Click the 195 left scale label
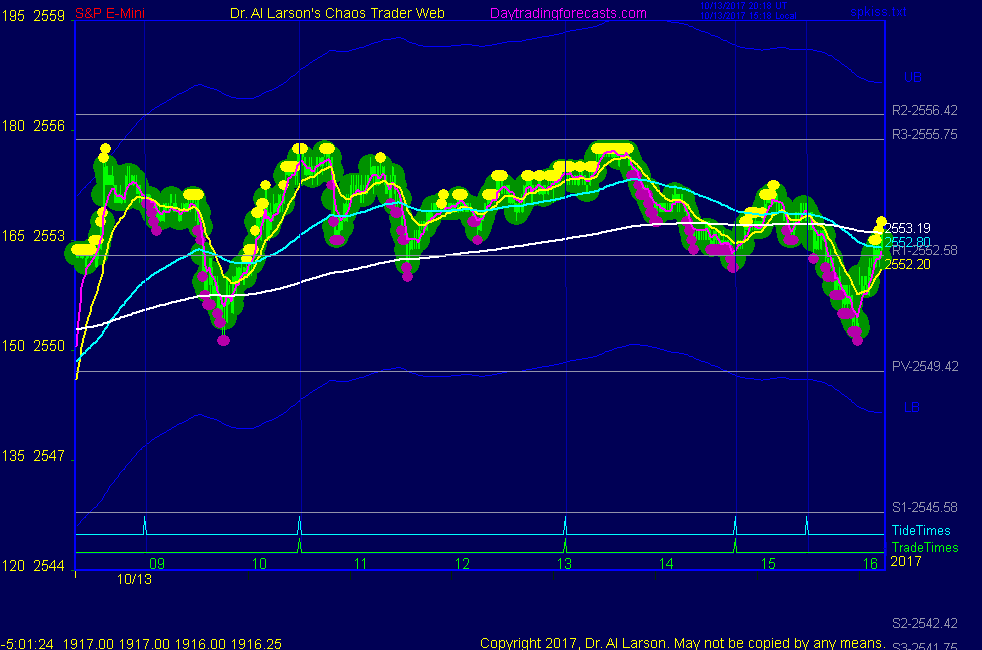Screen dimensions: 982x650 pyautogui.click(x=13, y=16)
